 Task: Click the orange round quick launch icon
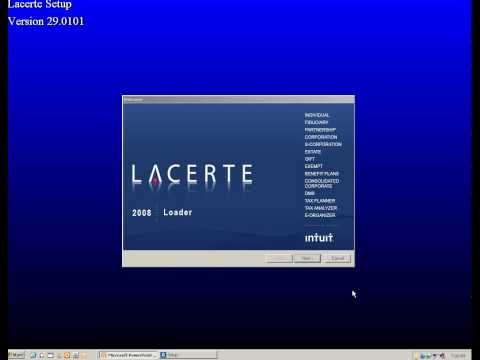click(67, 355)
